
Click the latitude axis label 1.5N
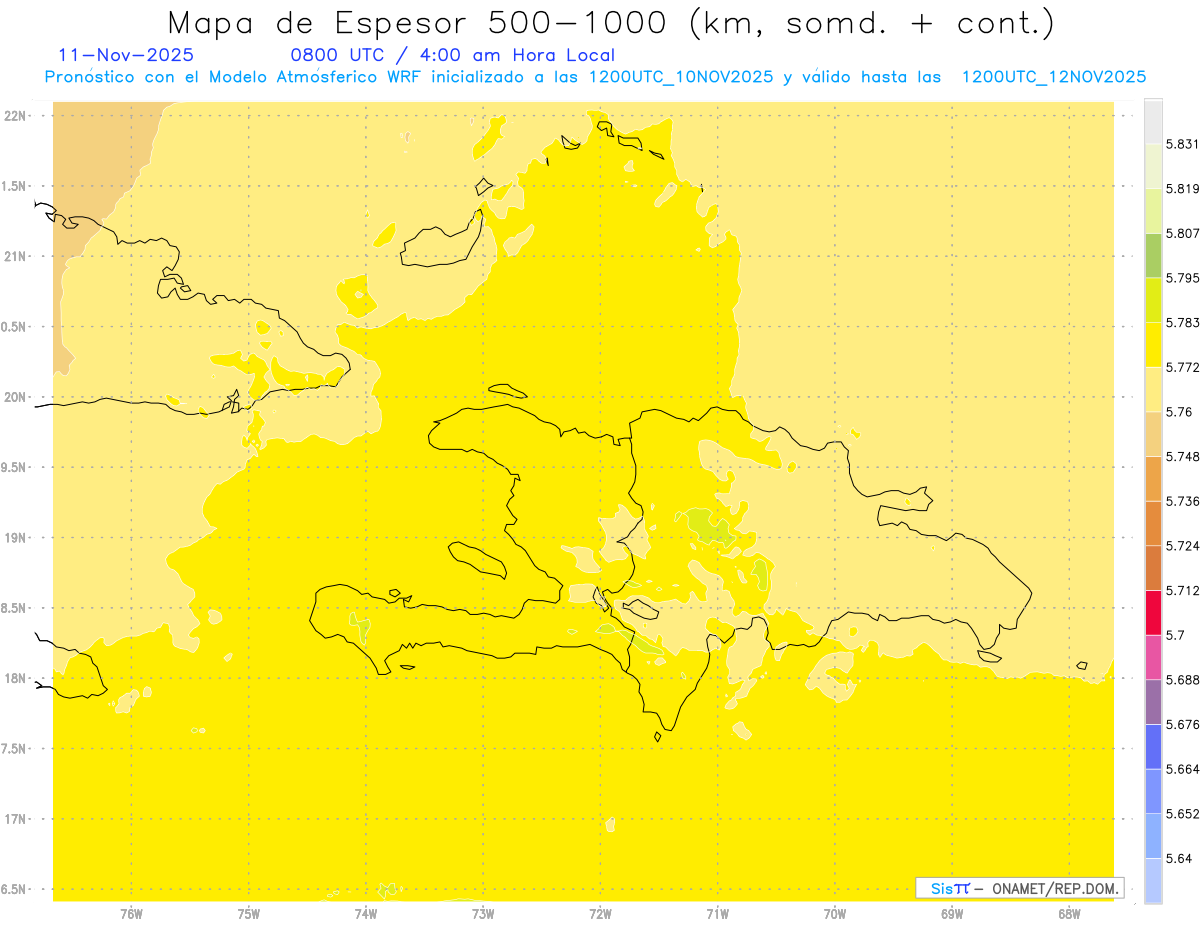point(15,186)
